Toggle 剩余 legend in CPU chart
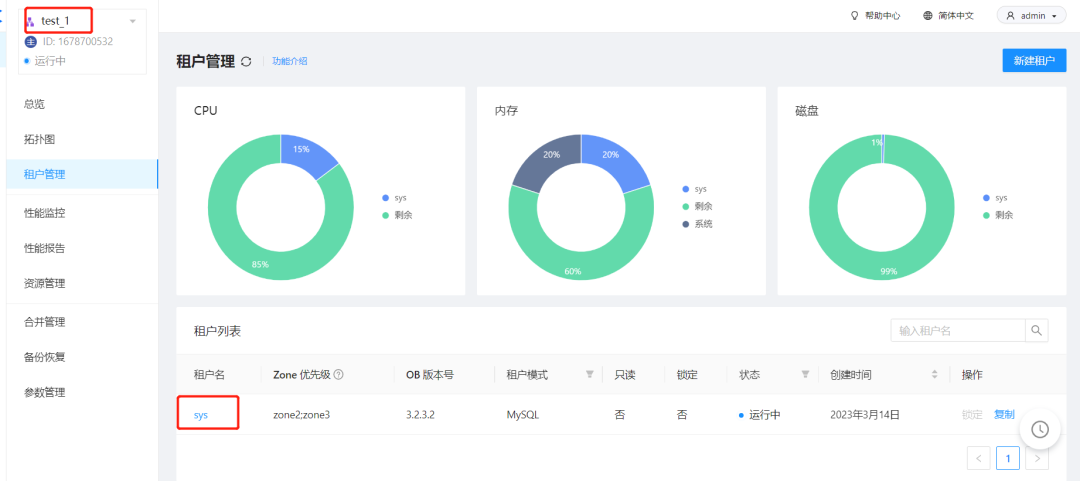Screen dimensions: 1080x481 tap(397, 215)
